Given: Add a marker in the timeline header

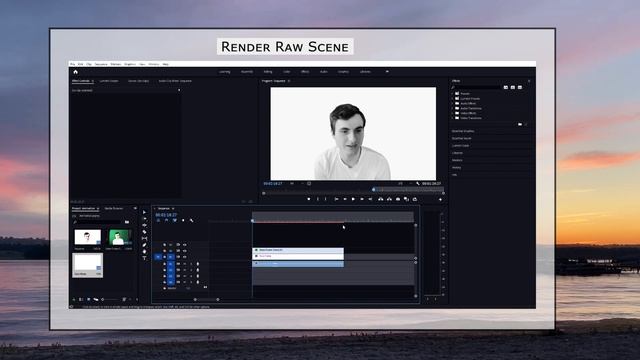Looking at the screenshot, I should pos(183,220).
